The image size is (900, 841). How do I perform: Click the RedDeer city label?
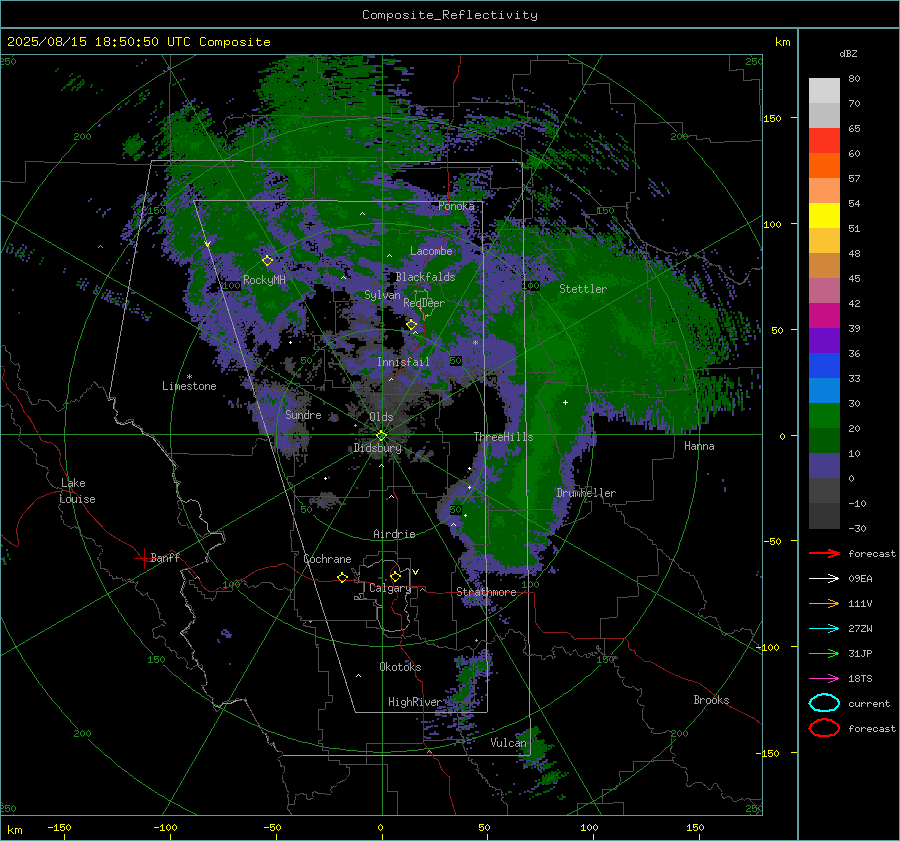(424, 303)
